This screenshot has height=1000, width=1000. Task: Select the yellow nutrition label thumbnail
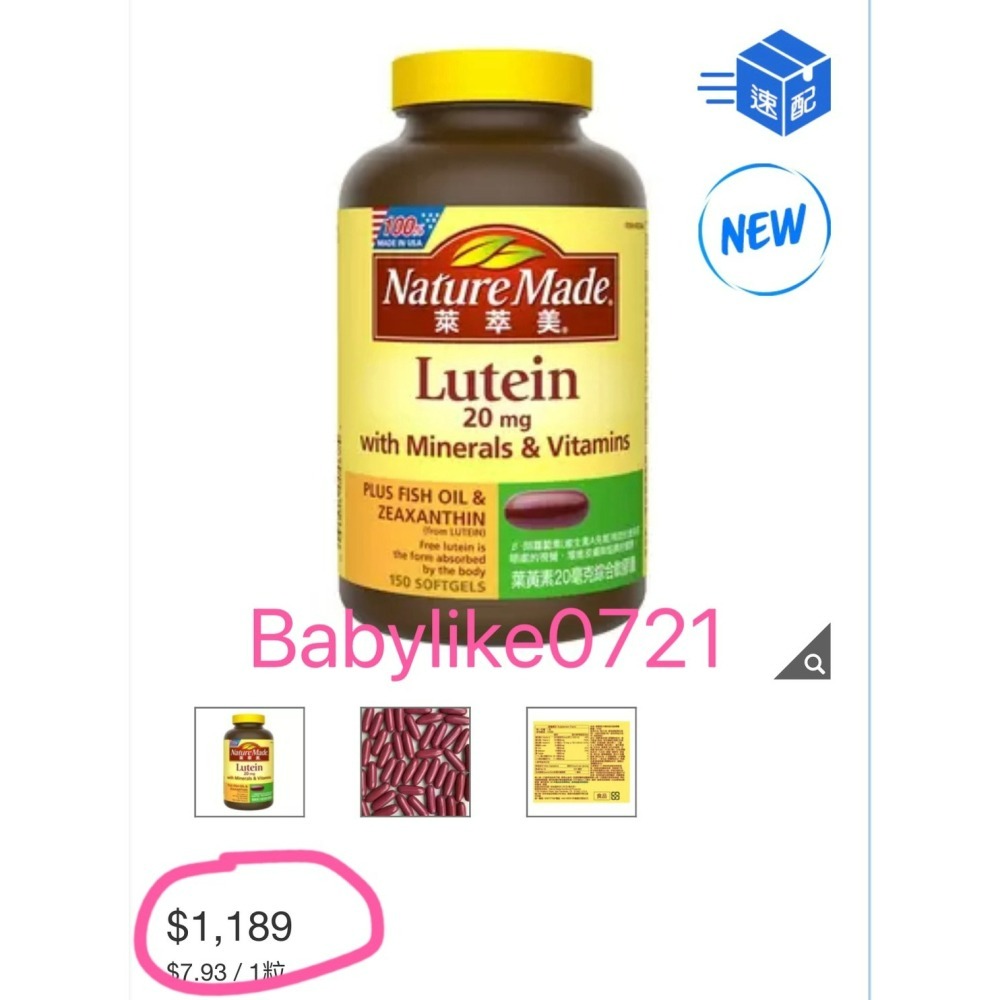pos(581,762)
